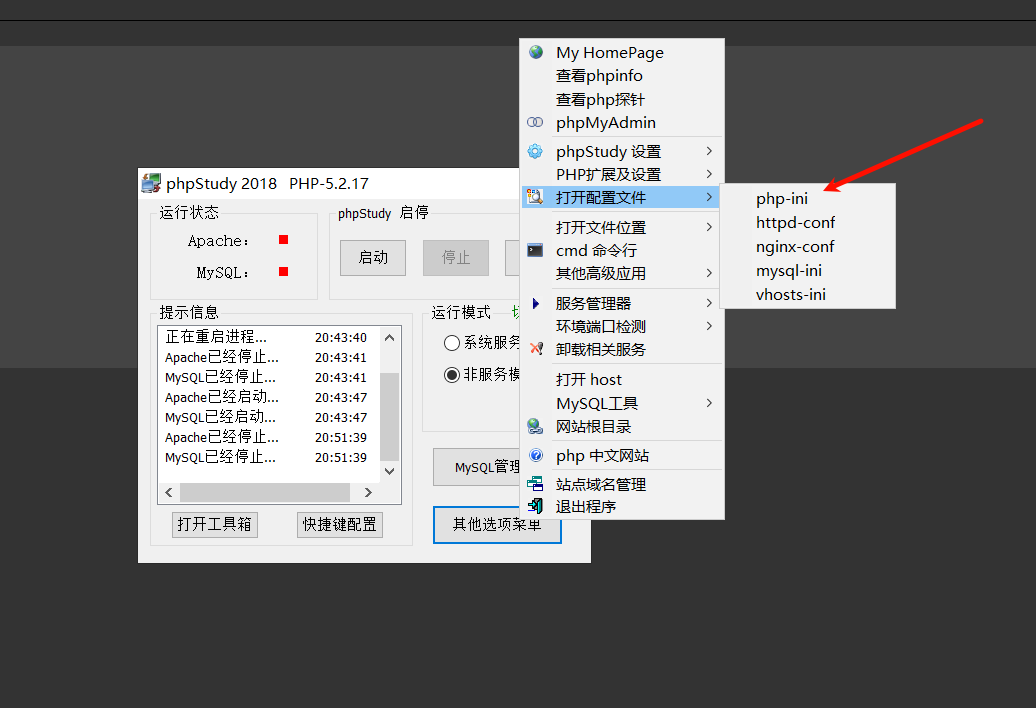The image size is (1036, 708).
Task: Click the log list scroll down arrow
Action: (390, 471)
